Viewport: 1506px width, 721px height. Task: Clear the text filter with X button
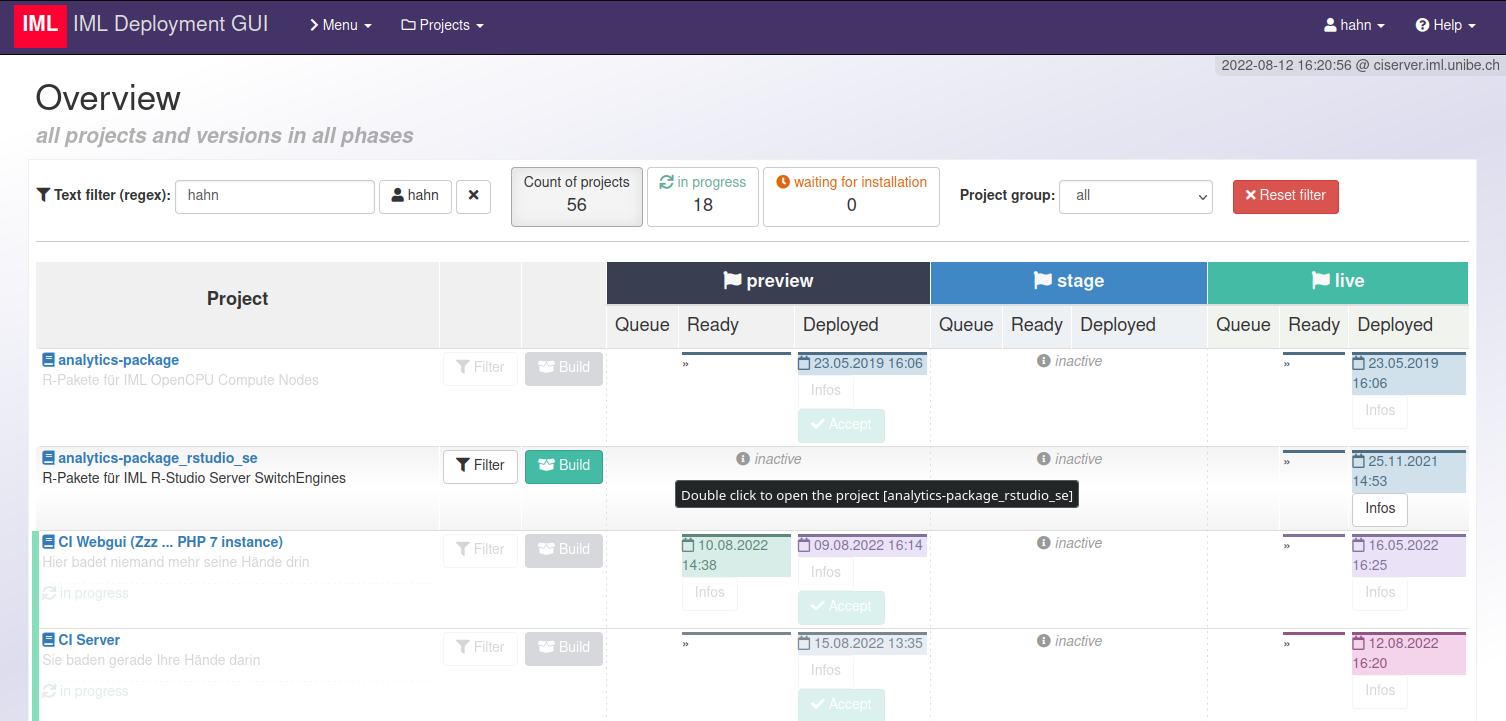[473, 196]
